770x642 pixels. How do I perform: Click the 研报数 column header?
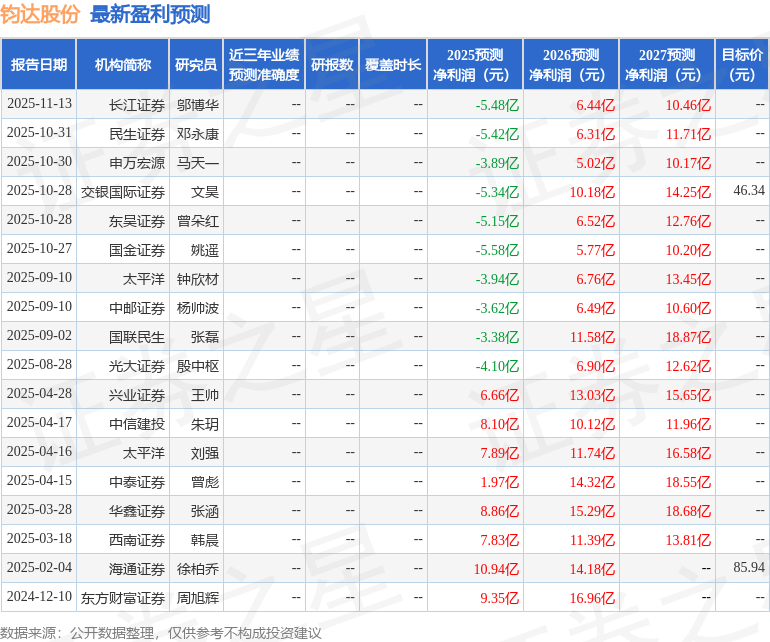(332, 65)
